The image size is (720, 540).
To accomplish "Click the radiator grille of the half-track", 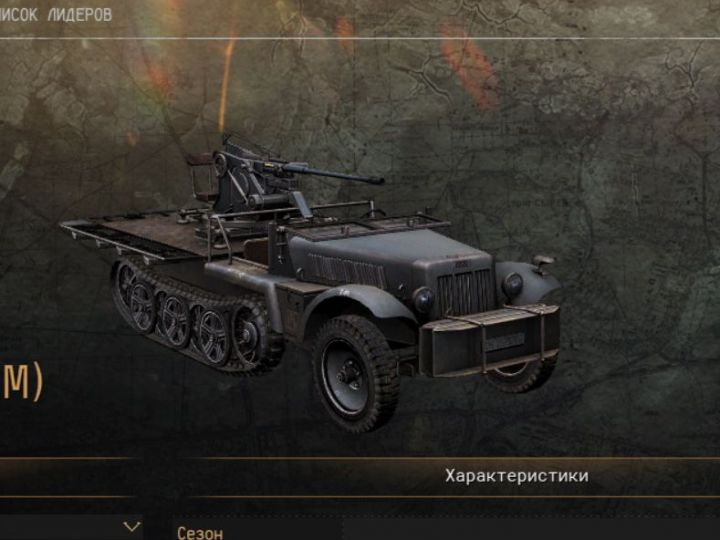I will tap(464, 292).
